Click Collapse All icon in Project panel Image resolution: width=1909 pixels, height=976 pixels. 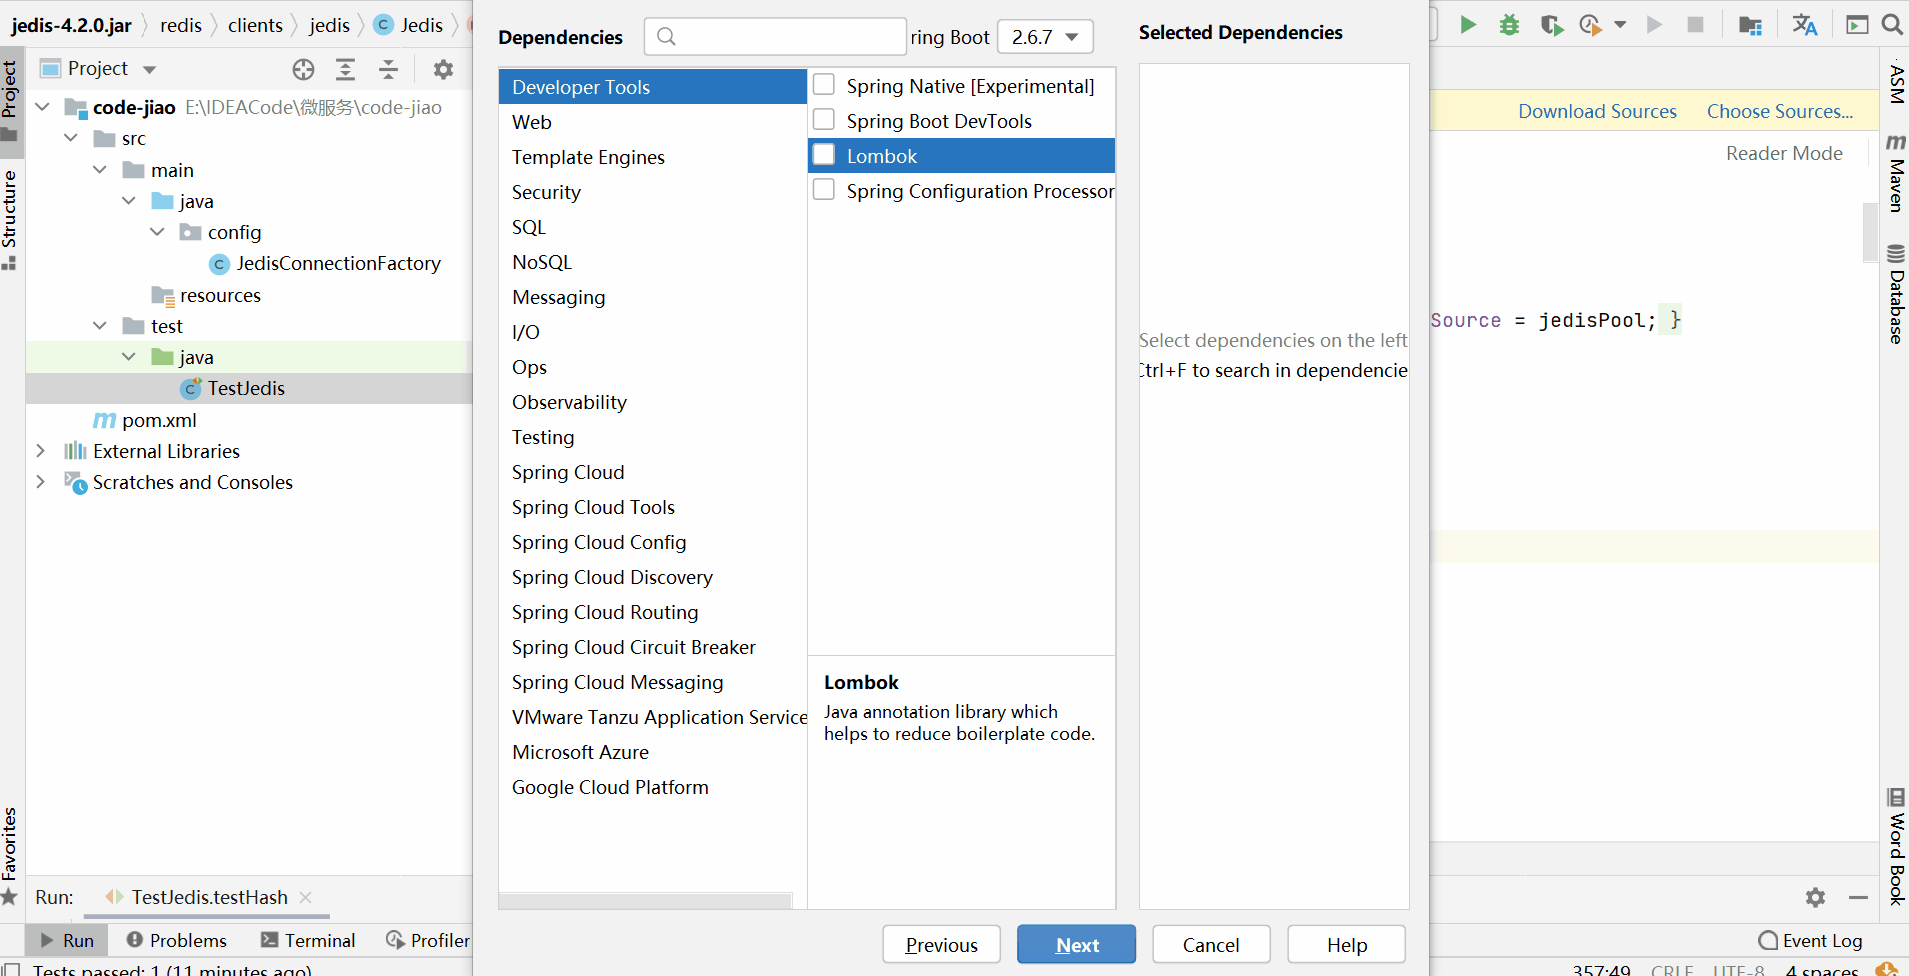[x=389, y=69]
